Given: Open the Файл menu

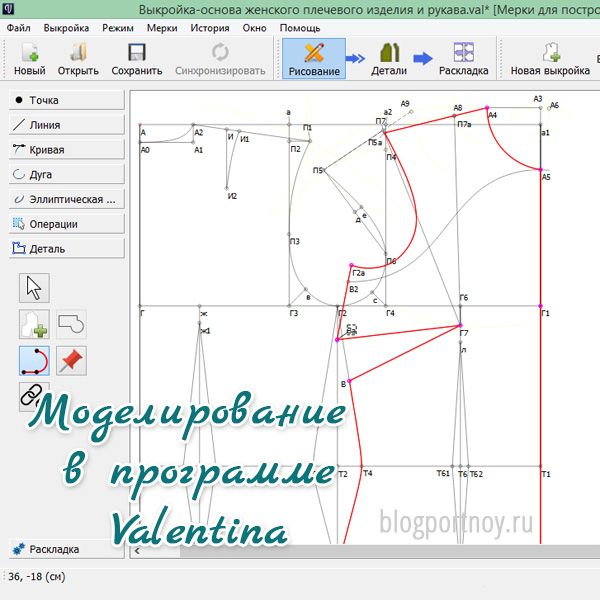Looking at the screenshot, I should 18,28.
